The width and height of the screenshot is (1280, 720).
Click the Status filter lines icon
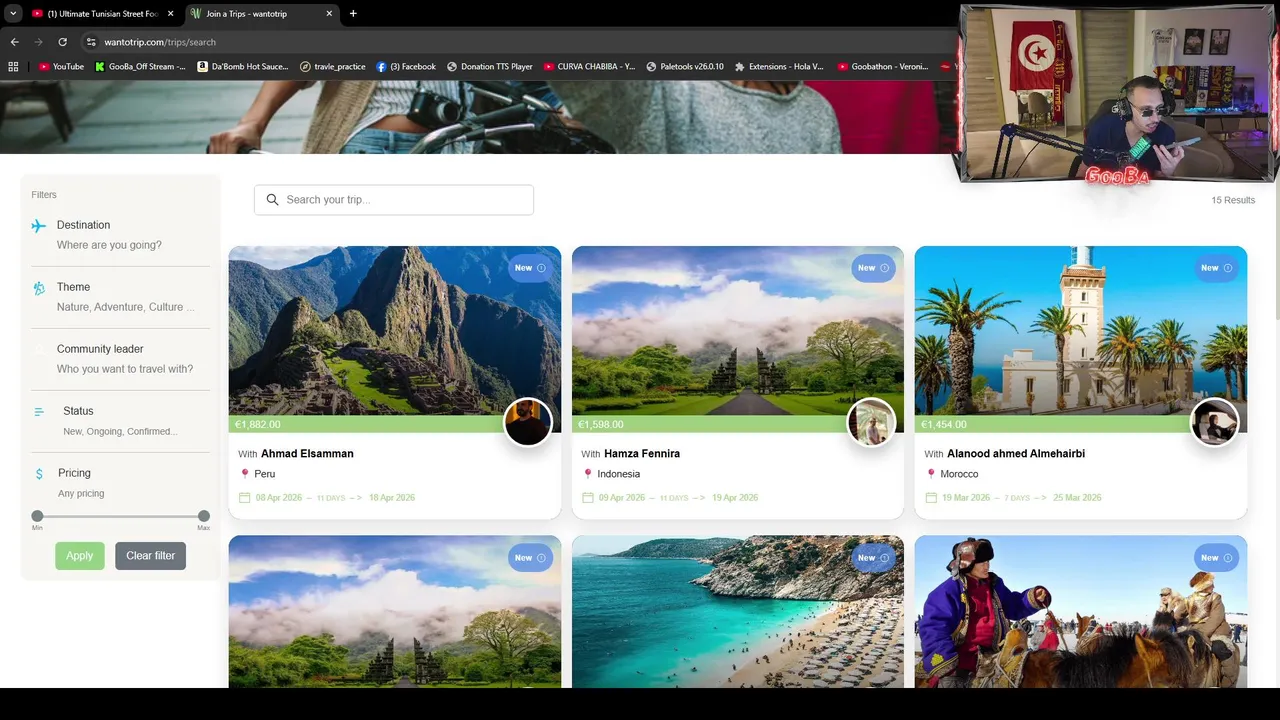[39, 412]
